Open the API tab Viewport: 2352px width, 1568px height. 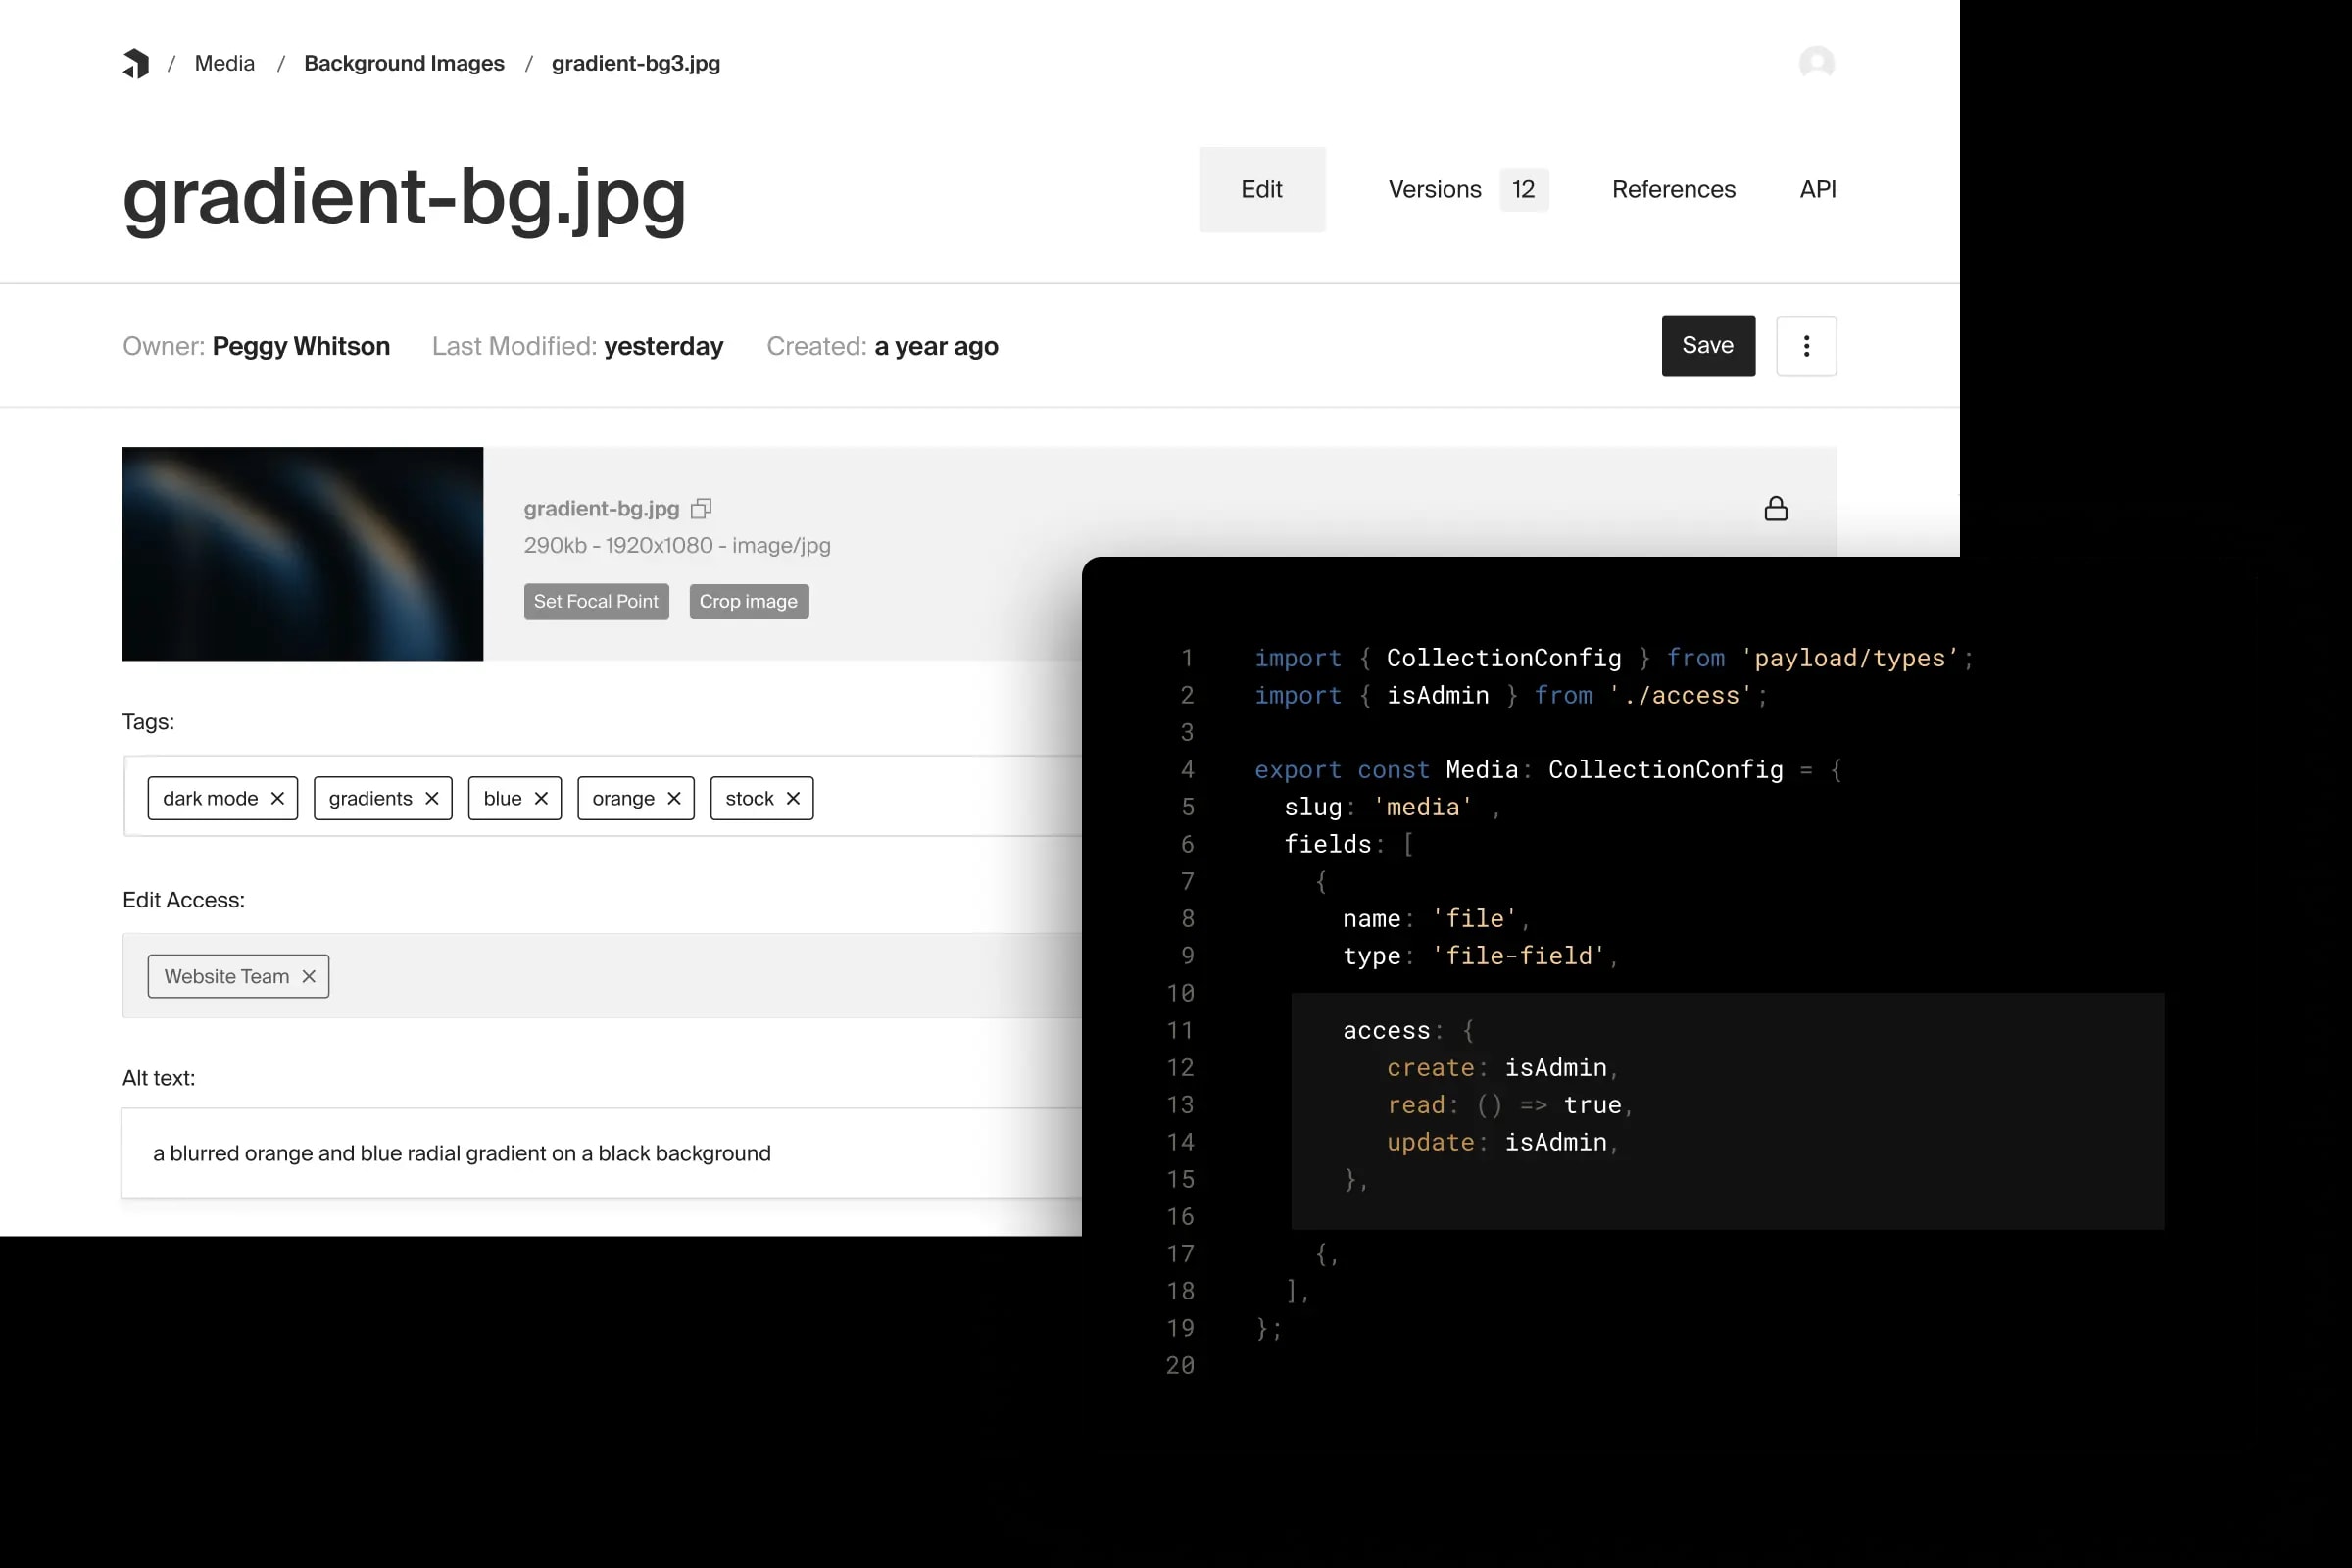click(x=1817, y=189)
